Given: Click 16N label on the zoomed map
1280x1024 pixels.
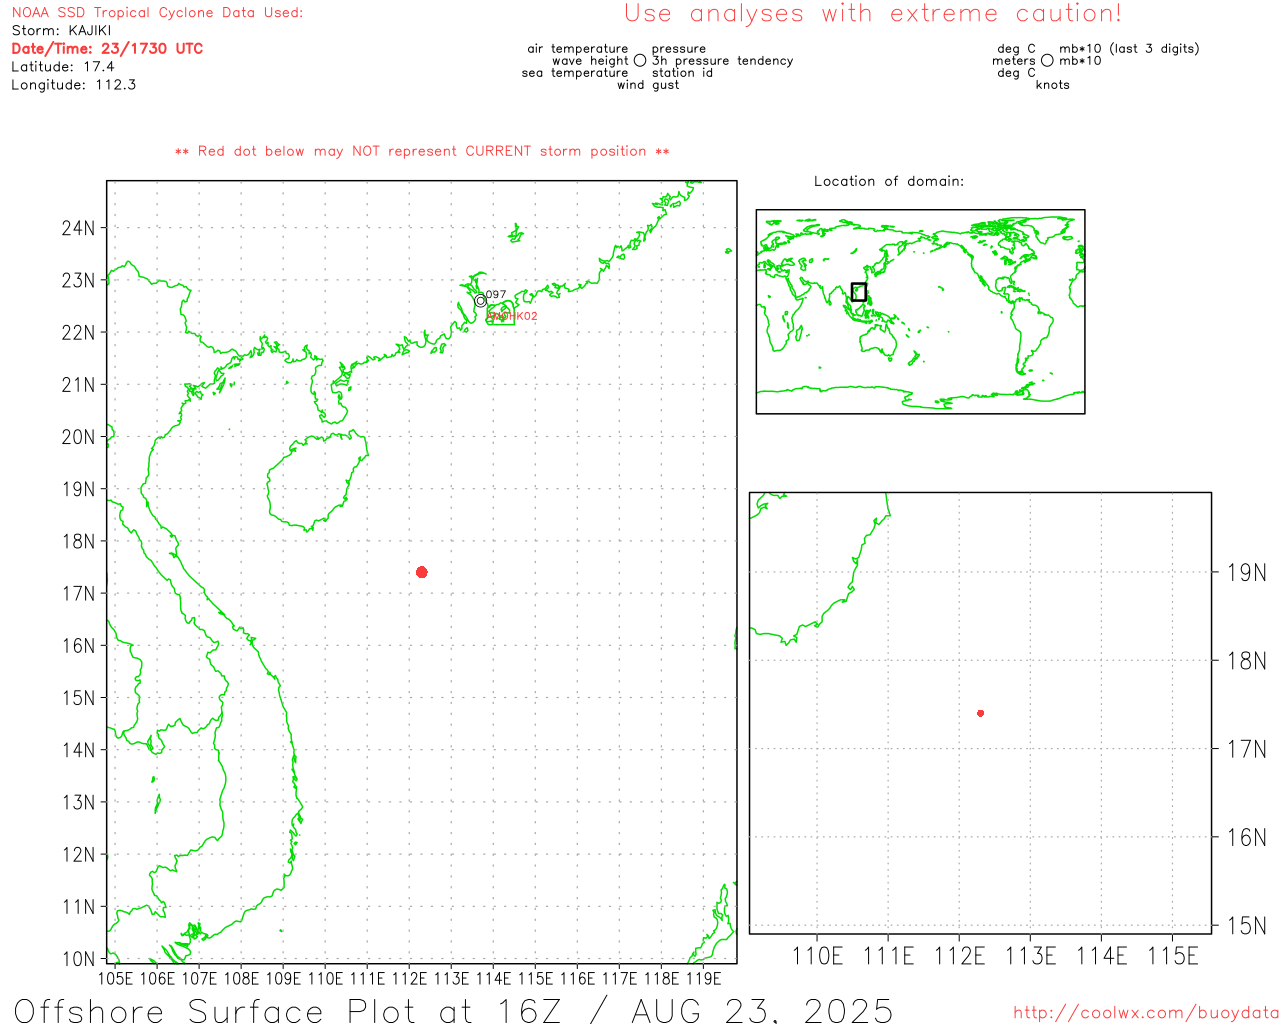Looking at the screenshot, I should tap(1246, 837).
